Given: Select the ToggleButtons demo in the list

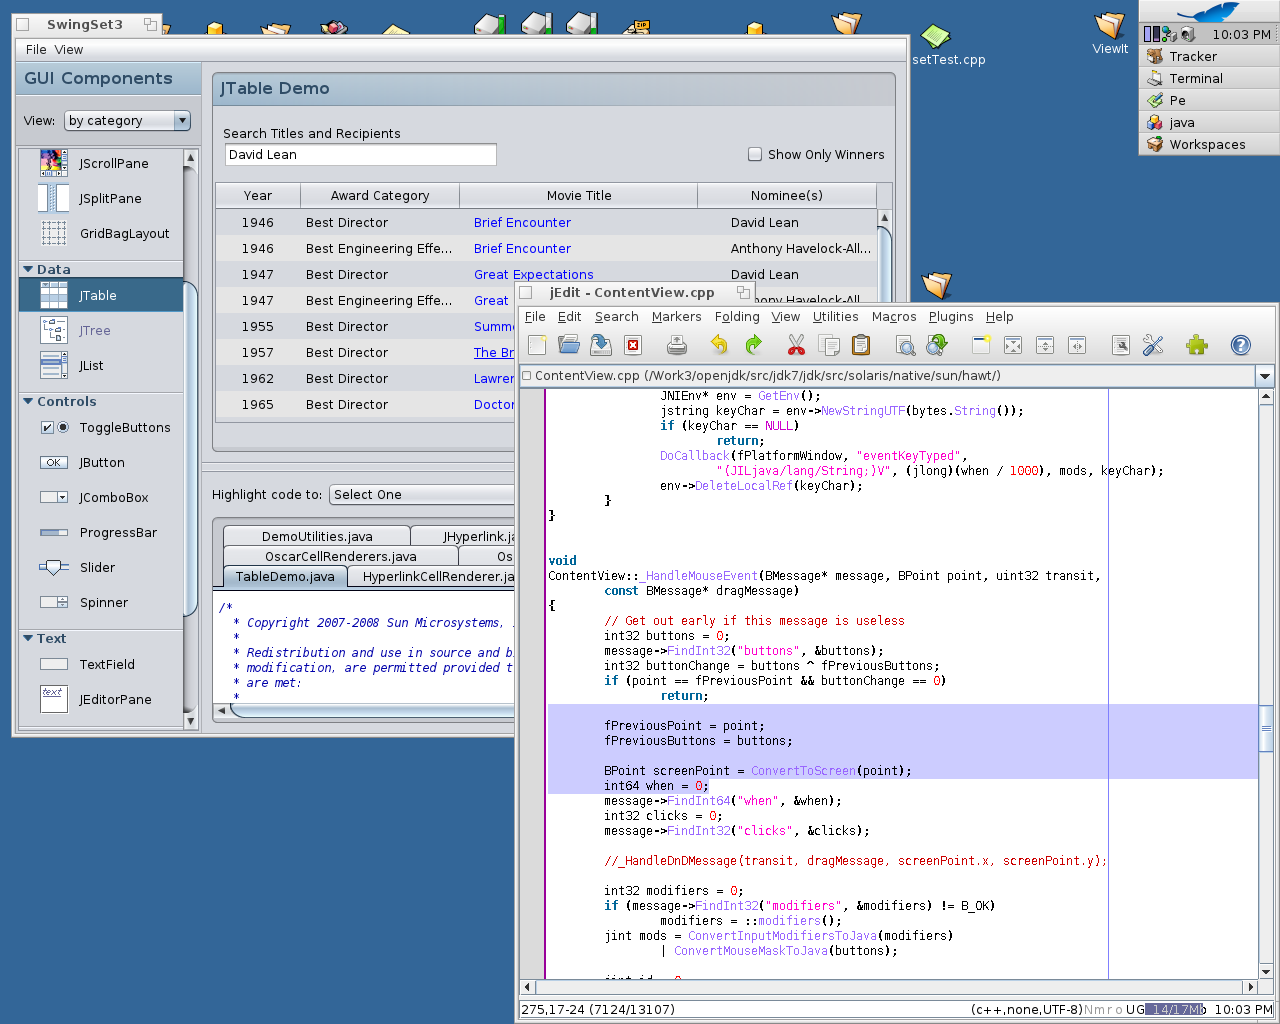Looking at the screenshot, I should 101,427.
